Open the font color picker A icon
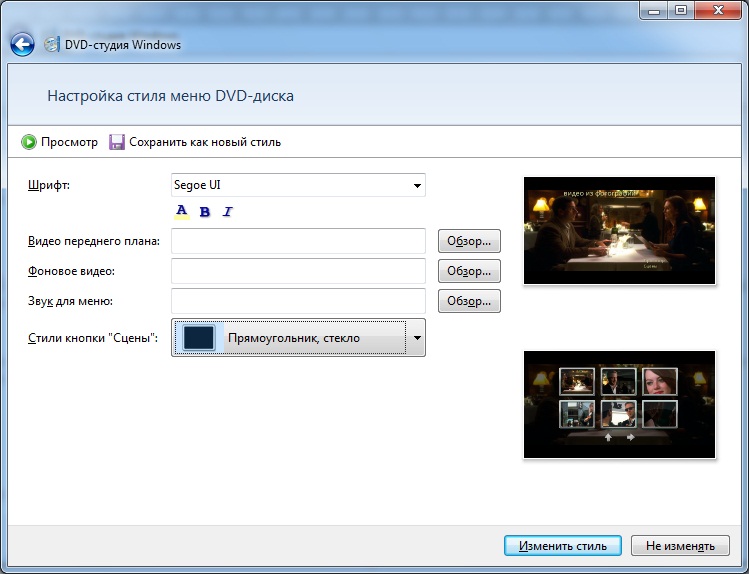 tap(182, 212)
